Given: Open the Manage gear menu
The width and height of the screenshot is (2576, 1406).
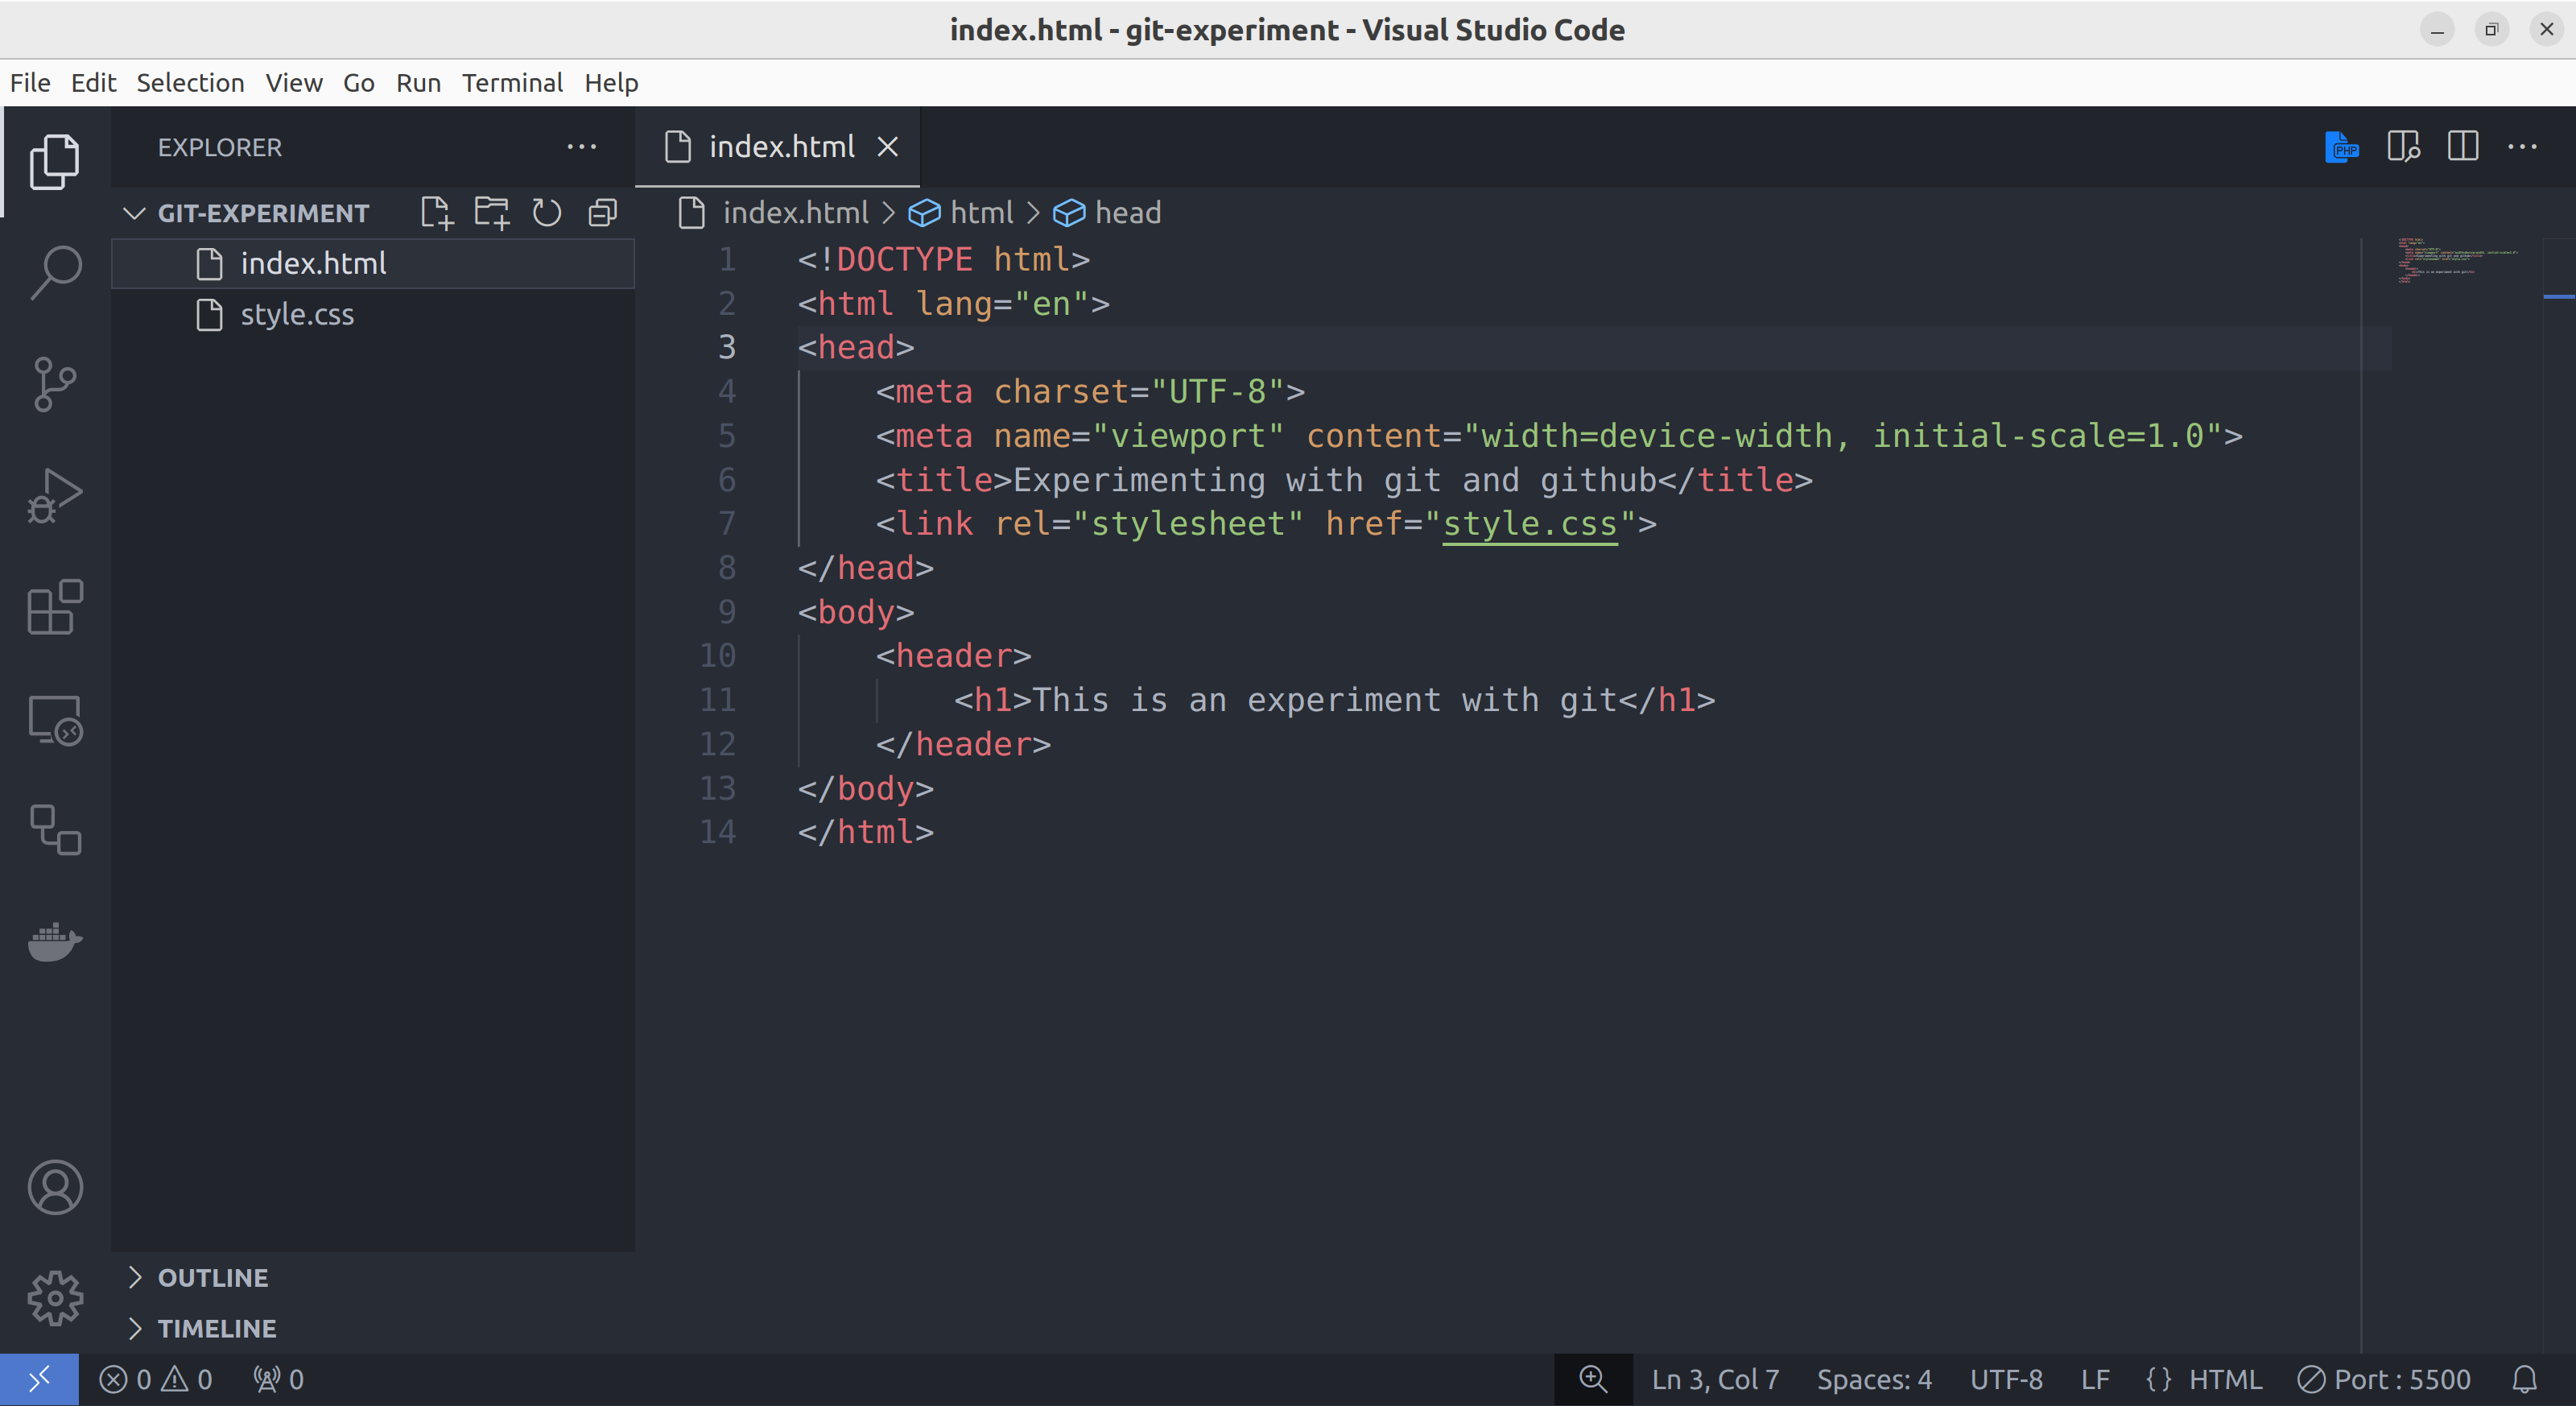Looking at the screenshot, I should point(55,1298).
